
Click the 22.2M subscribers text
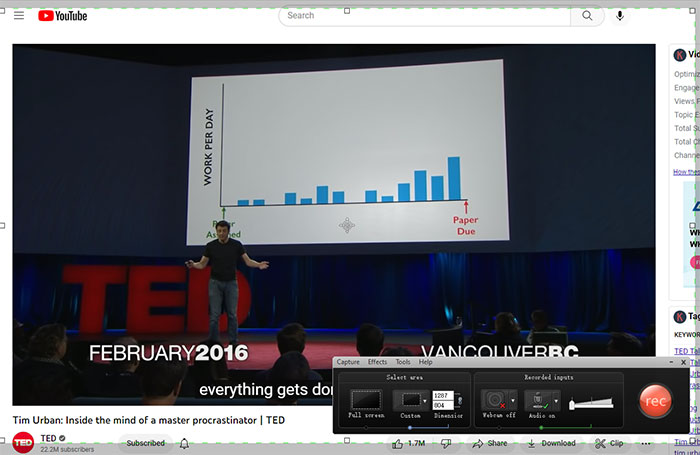pyautogui.click(x=67, y=449)
